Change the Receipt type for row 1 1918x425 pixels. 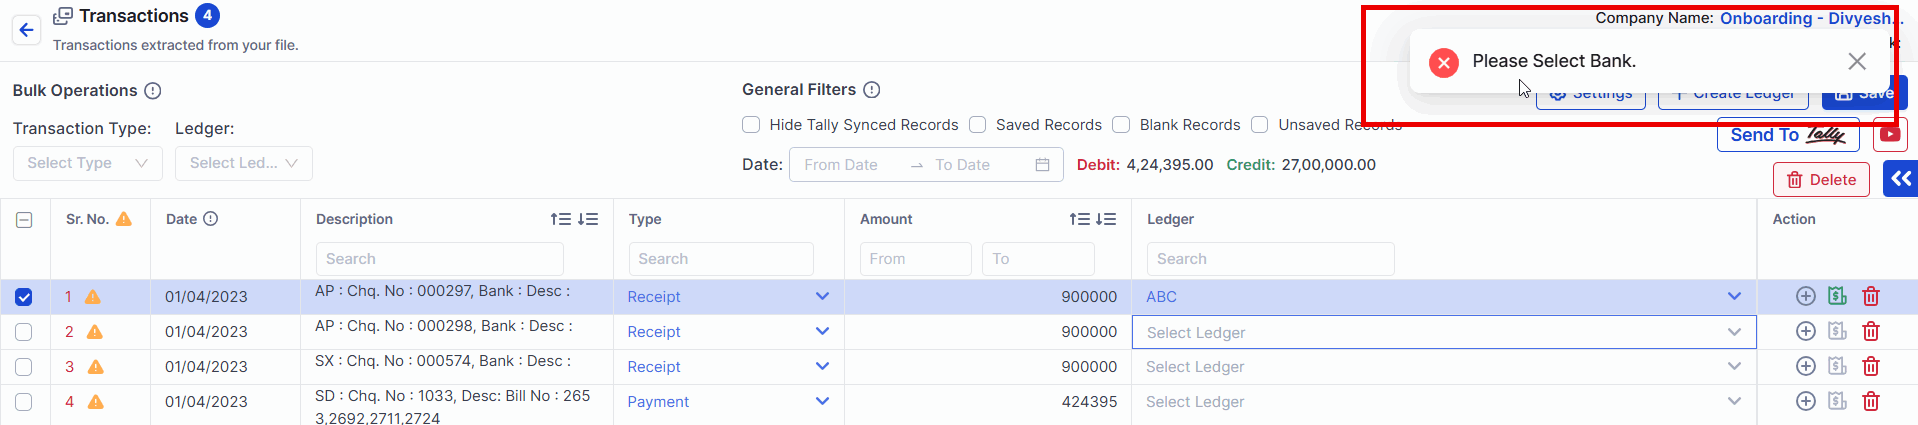[729, 297]
